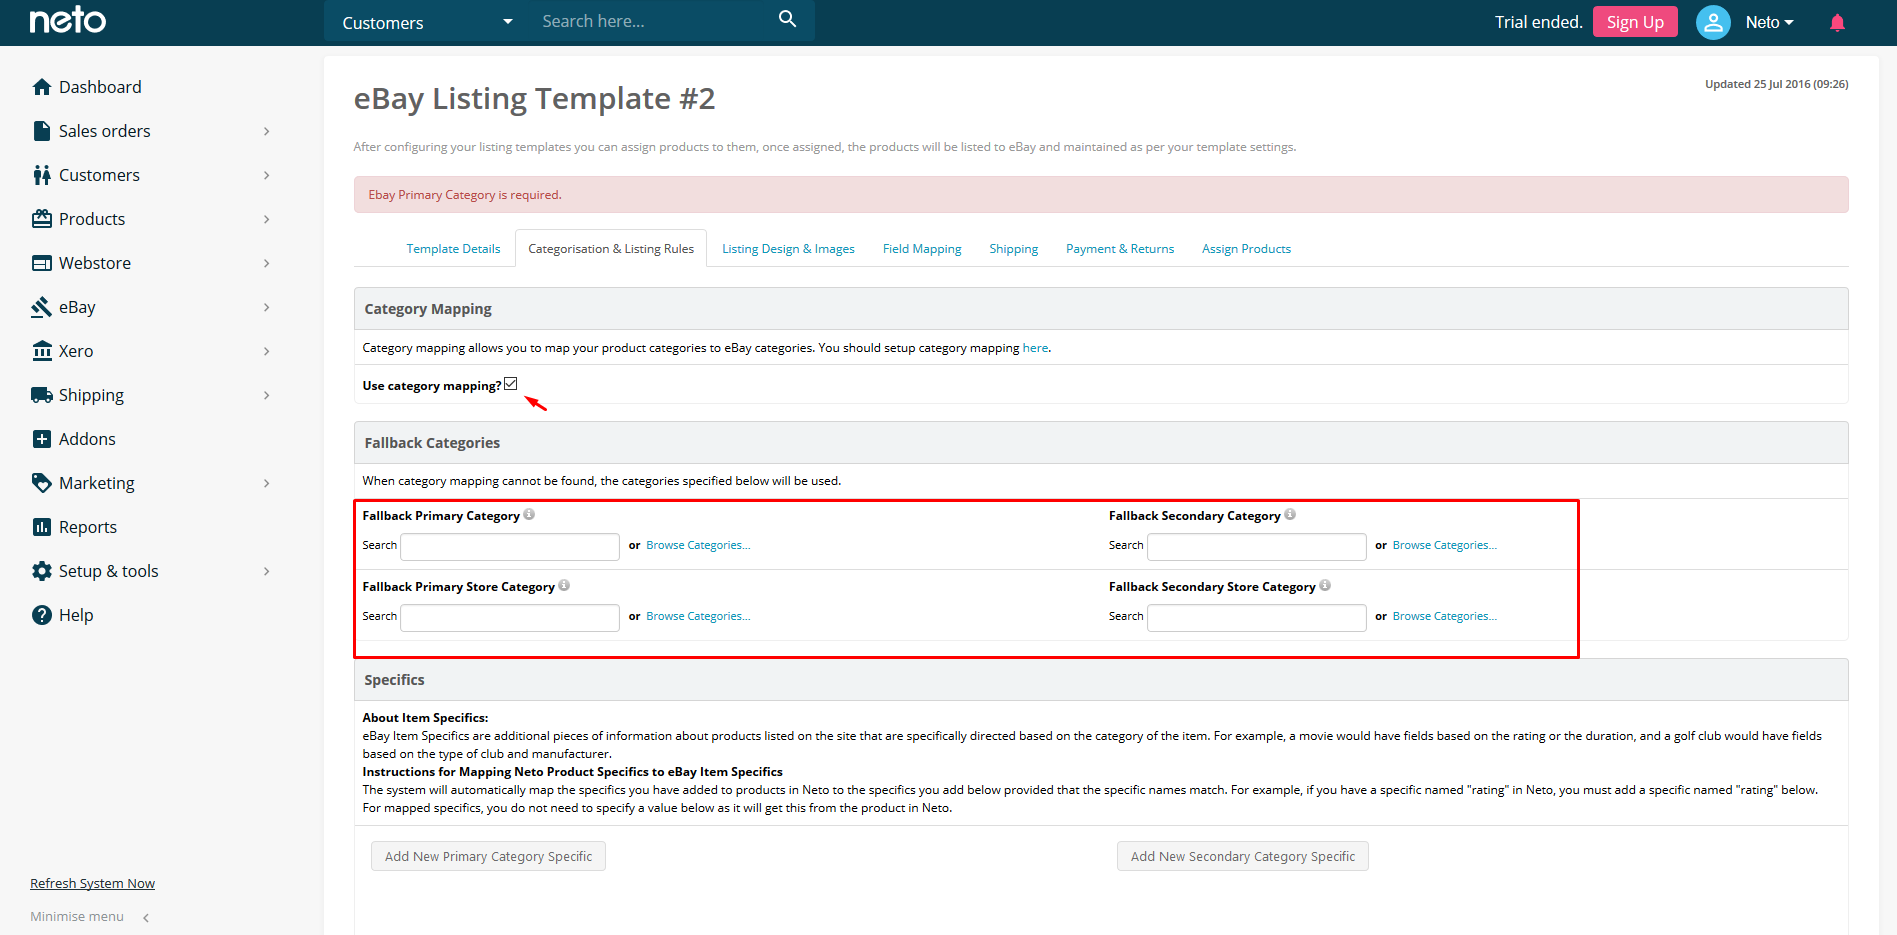Follow the category mapping 'here' link

click(x=1035, y=348)
